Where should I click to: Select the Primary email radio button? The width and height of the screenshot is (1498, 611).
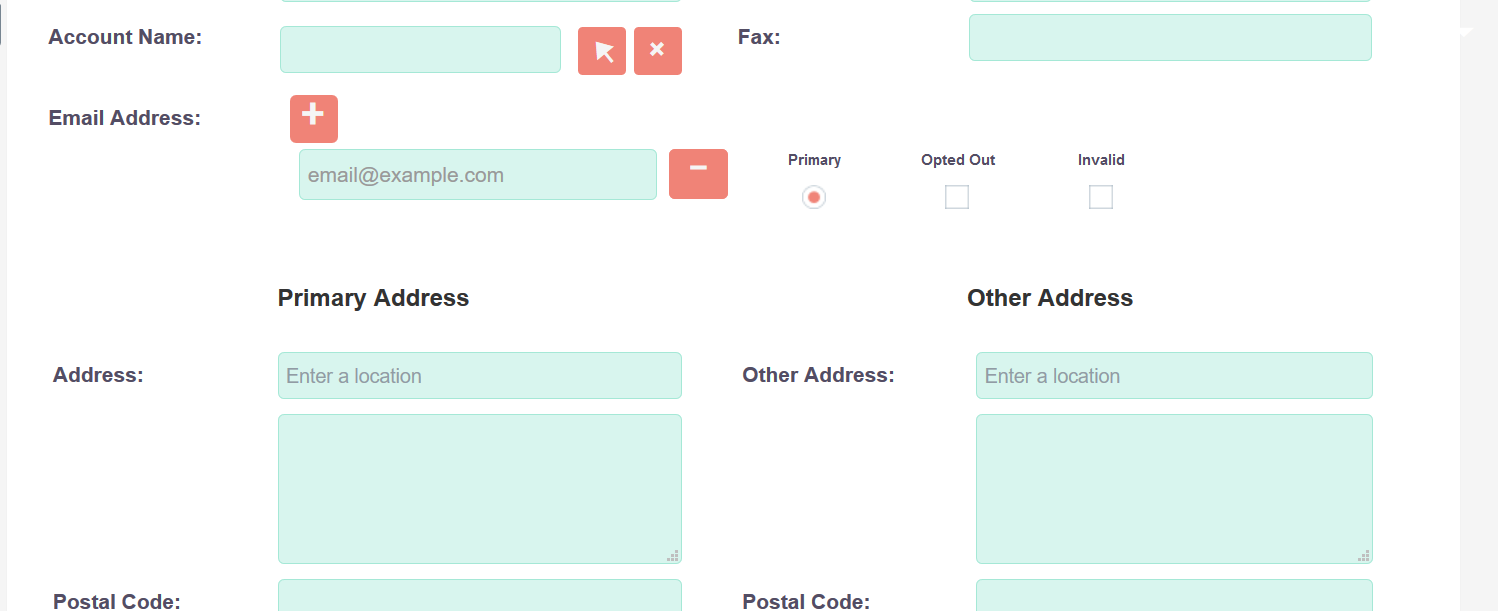[814, 198]
